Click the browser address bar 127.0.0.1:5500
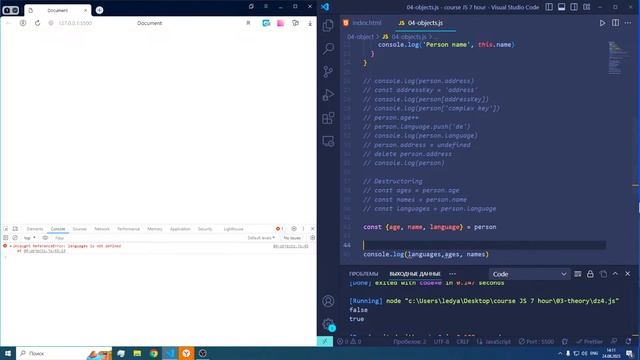 pos(75,23)
